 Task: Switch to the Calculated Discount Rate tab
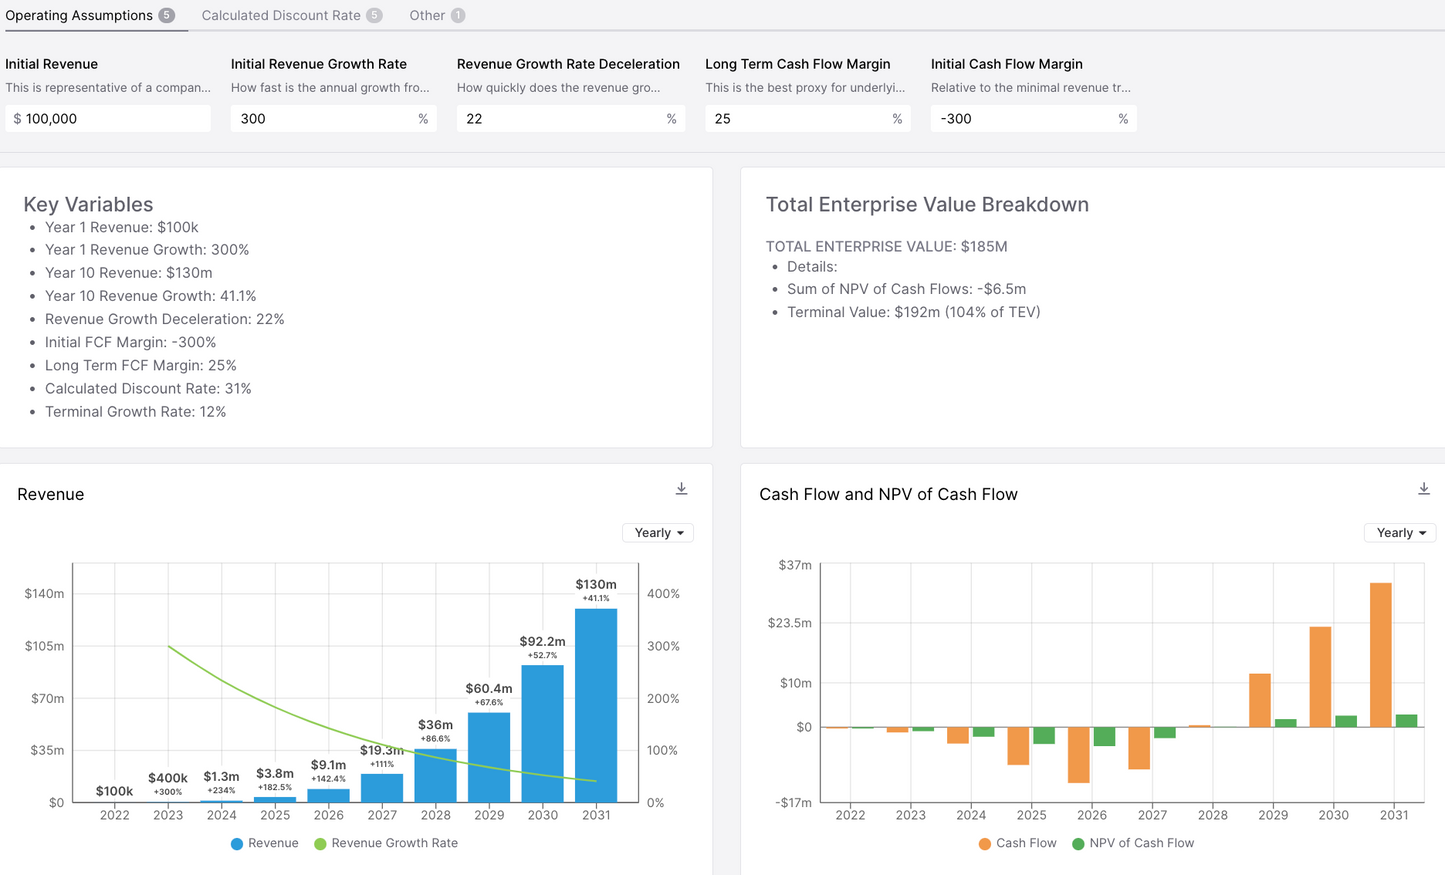[x=280, y=15]
